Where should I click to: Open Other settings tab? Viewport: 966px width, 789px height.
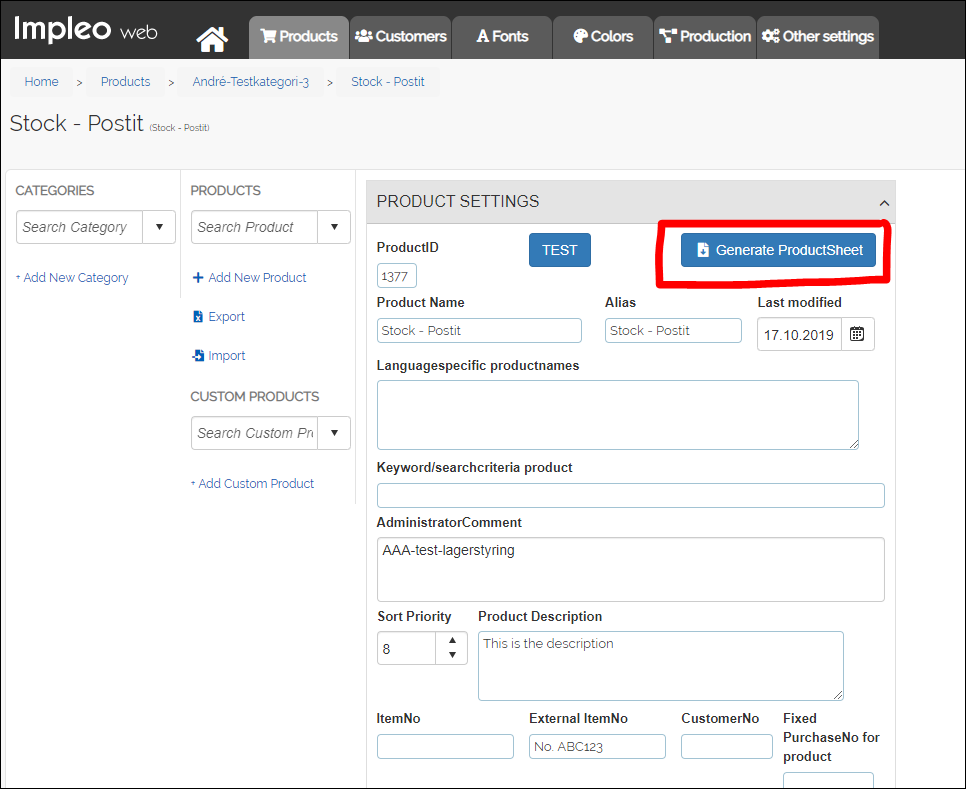(817, 37)
